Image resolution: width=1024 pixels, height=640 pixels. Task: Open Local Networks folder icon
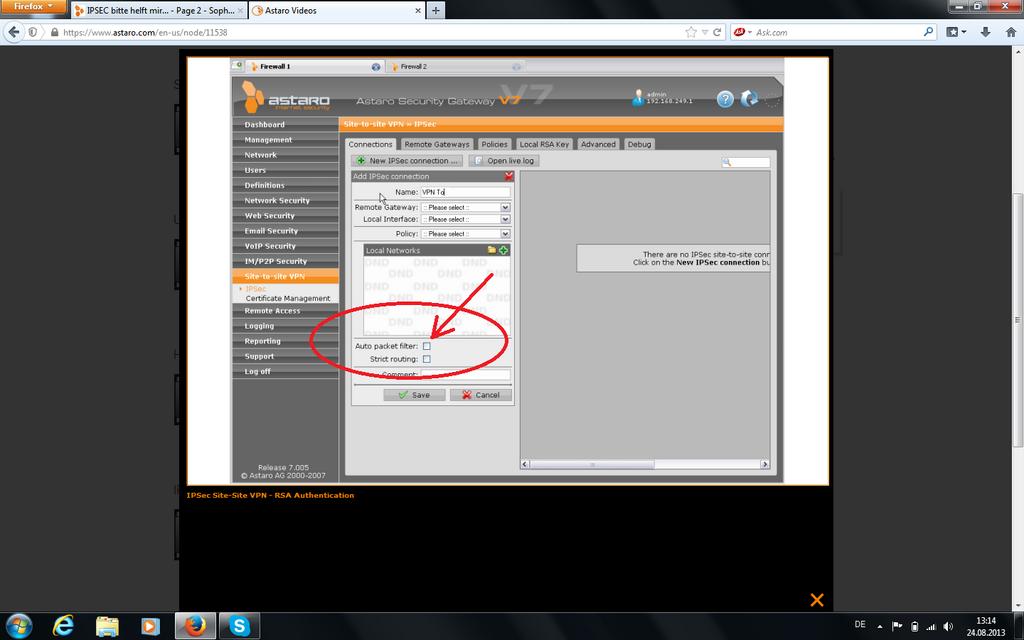[492, 250]
